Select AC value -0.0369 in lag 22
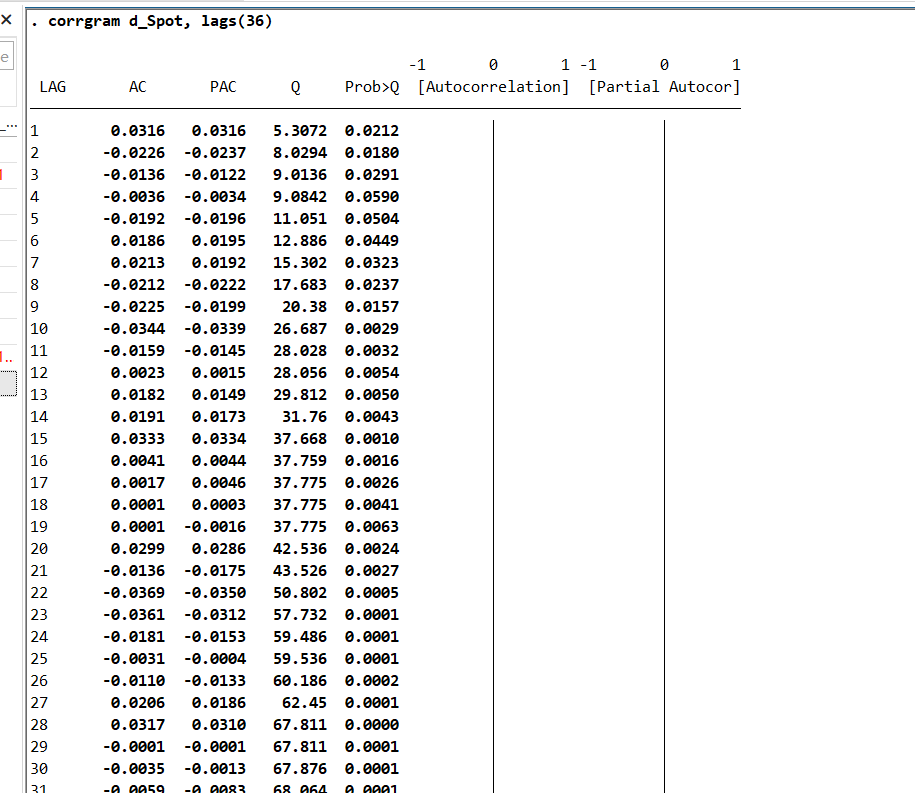Screen dimensions: 915x793 click(x=134, y=593)
